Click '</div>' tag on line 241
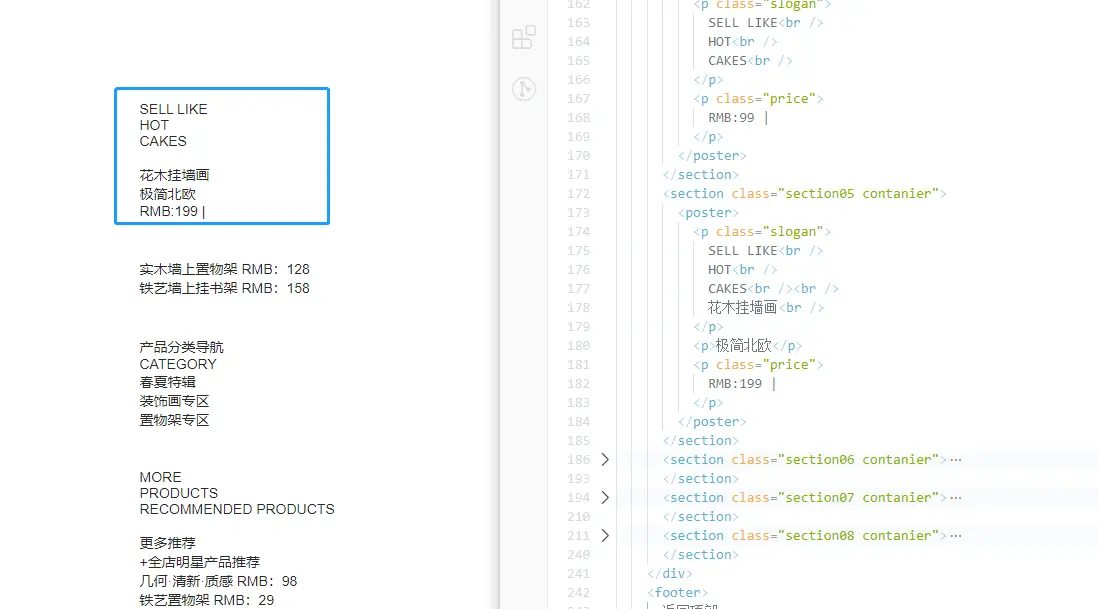Image resolution: width=1099 pixels, height=609 pixels. point(669,573)
